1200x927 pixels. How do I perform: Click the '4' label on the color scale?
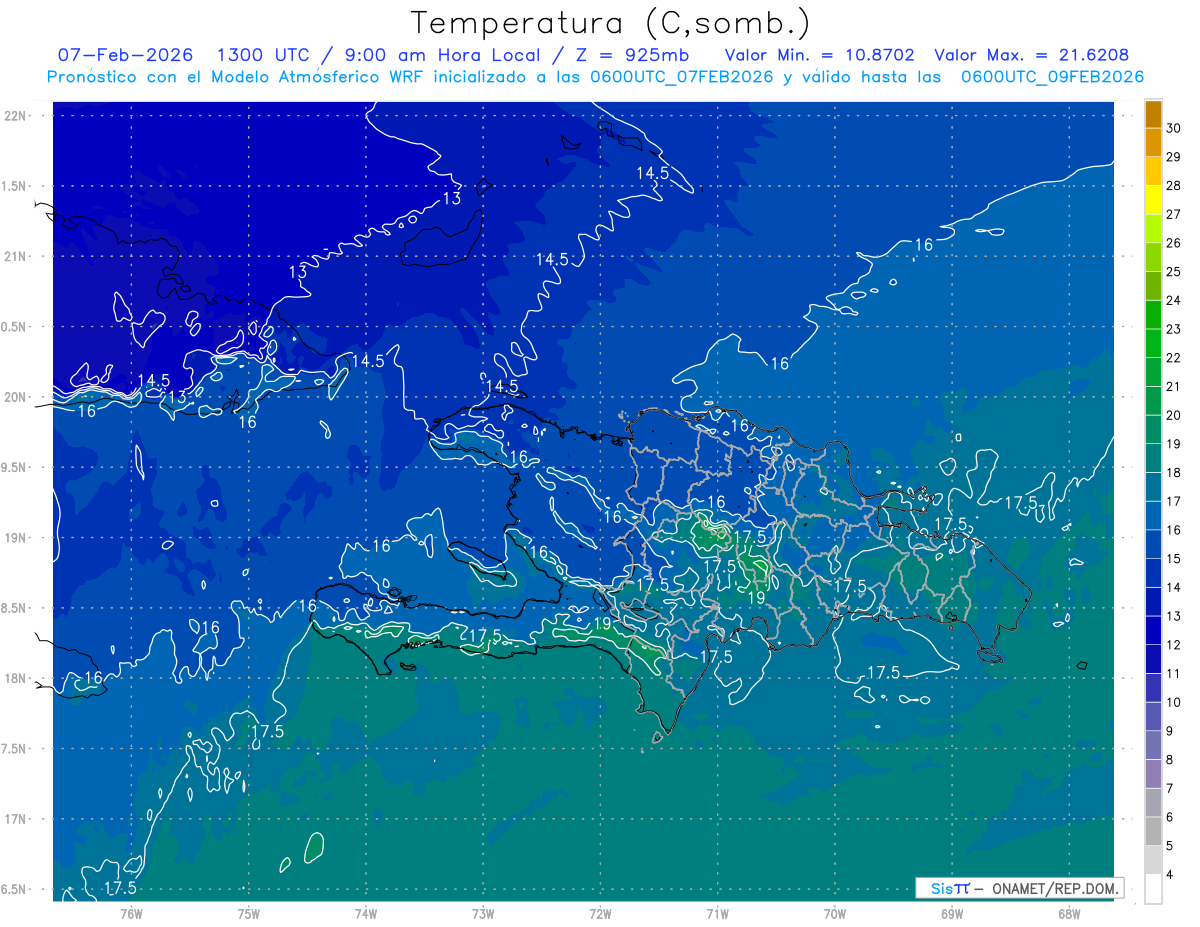(1170, 874)
